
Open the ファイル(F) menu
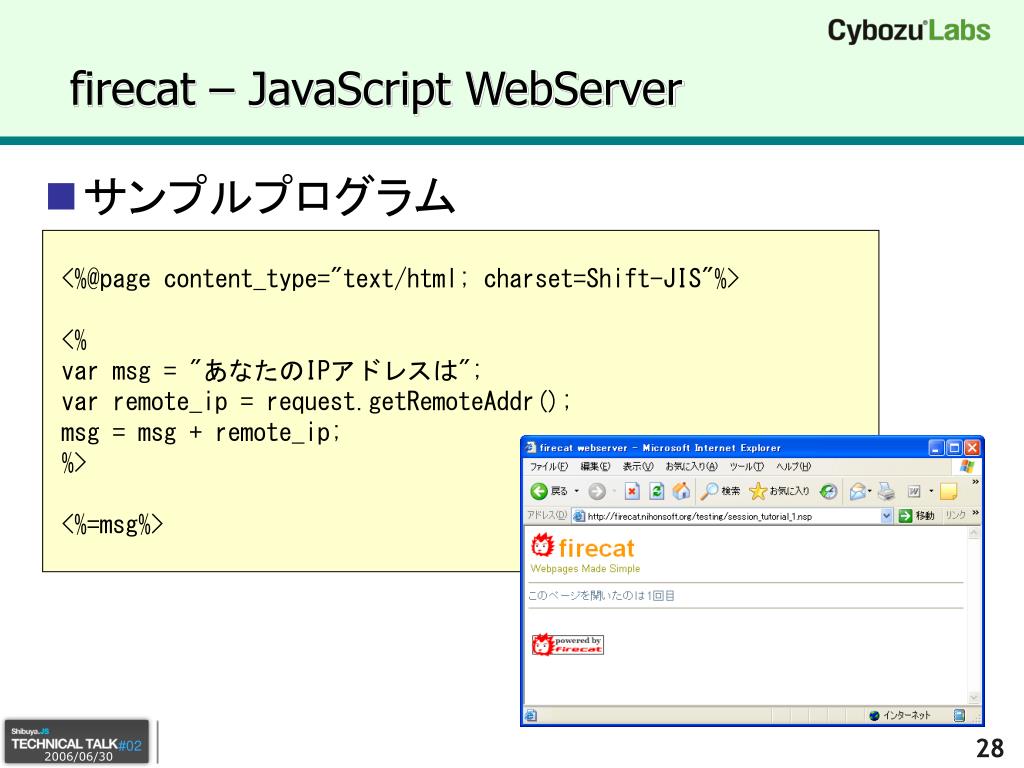pos(549,467)
